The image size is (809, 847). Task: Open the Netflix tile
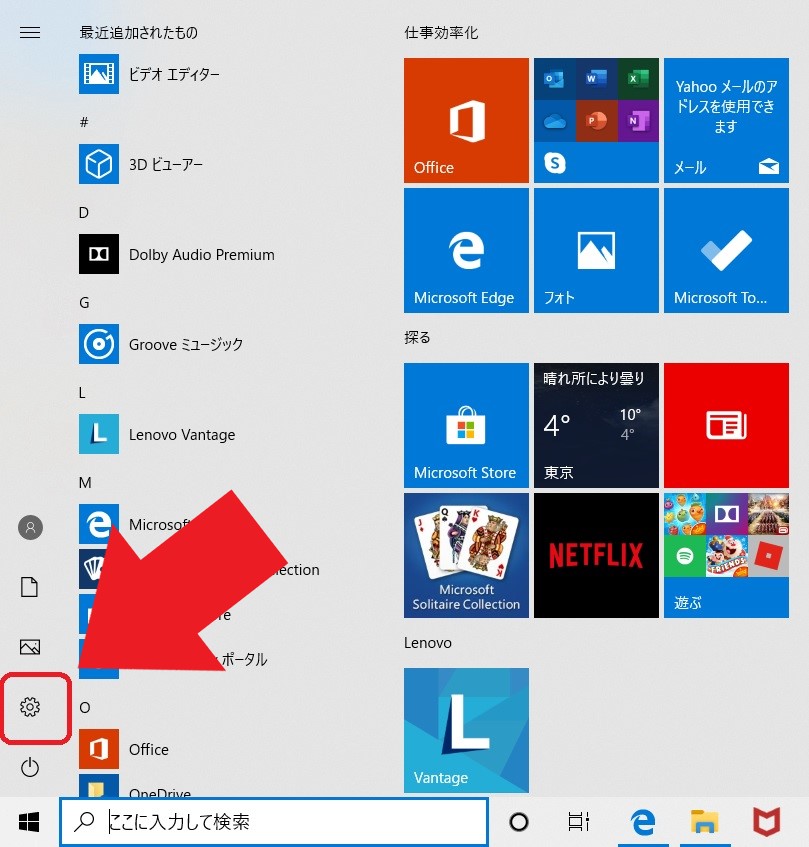coord(596,555)
